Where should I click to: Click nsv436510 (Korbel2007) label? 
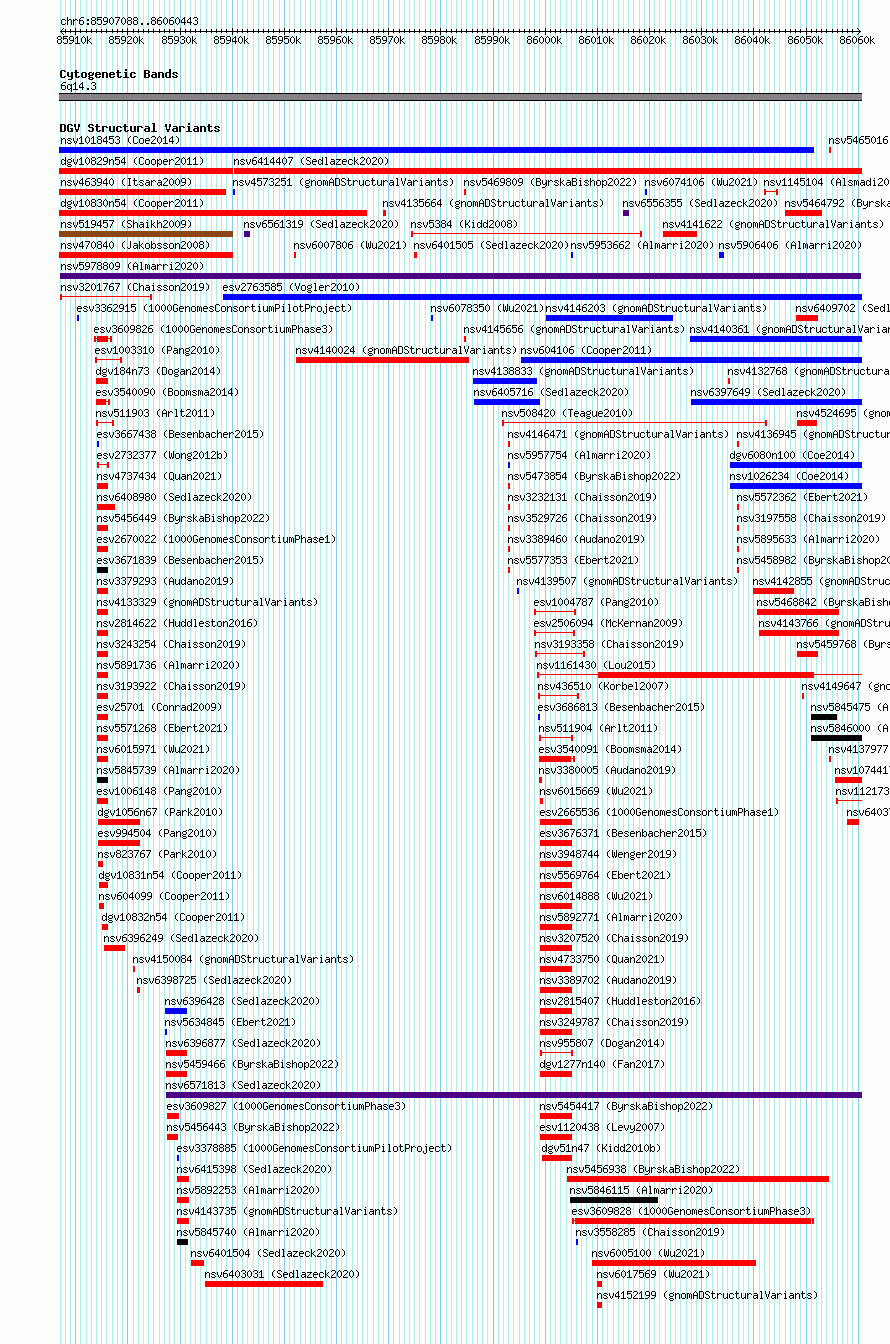pyautogui.click(x=603, y=686)
